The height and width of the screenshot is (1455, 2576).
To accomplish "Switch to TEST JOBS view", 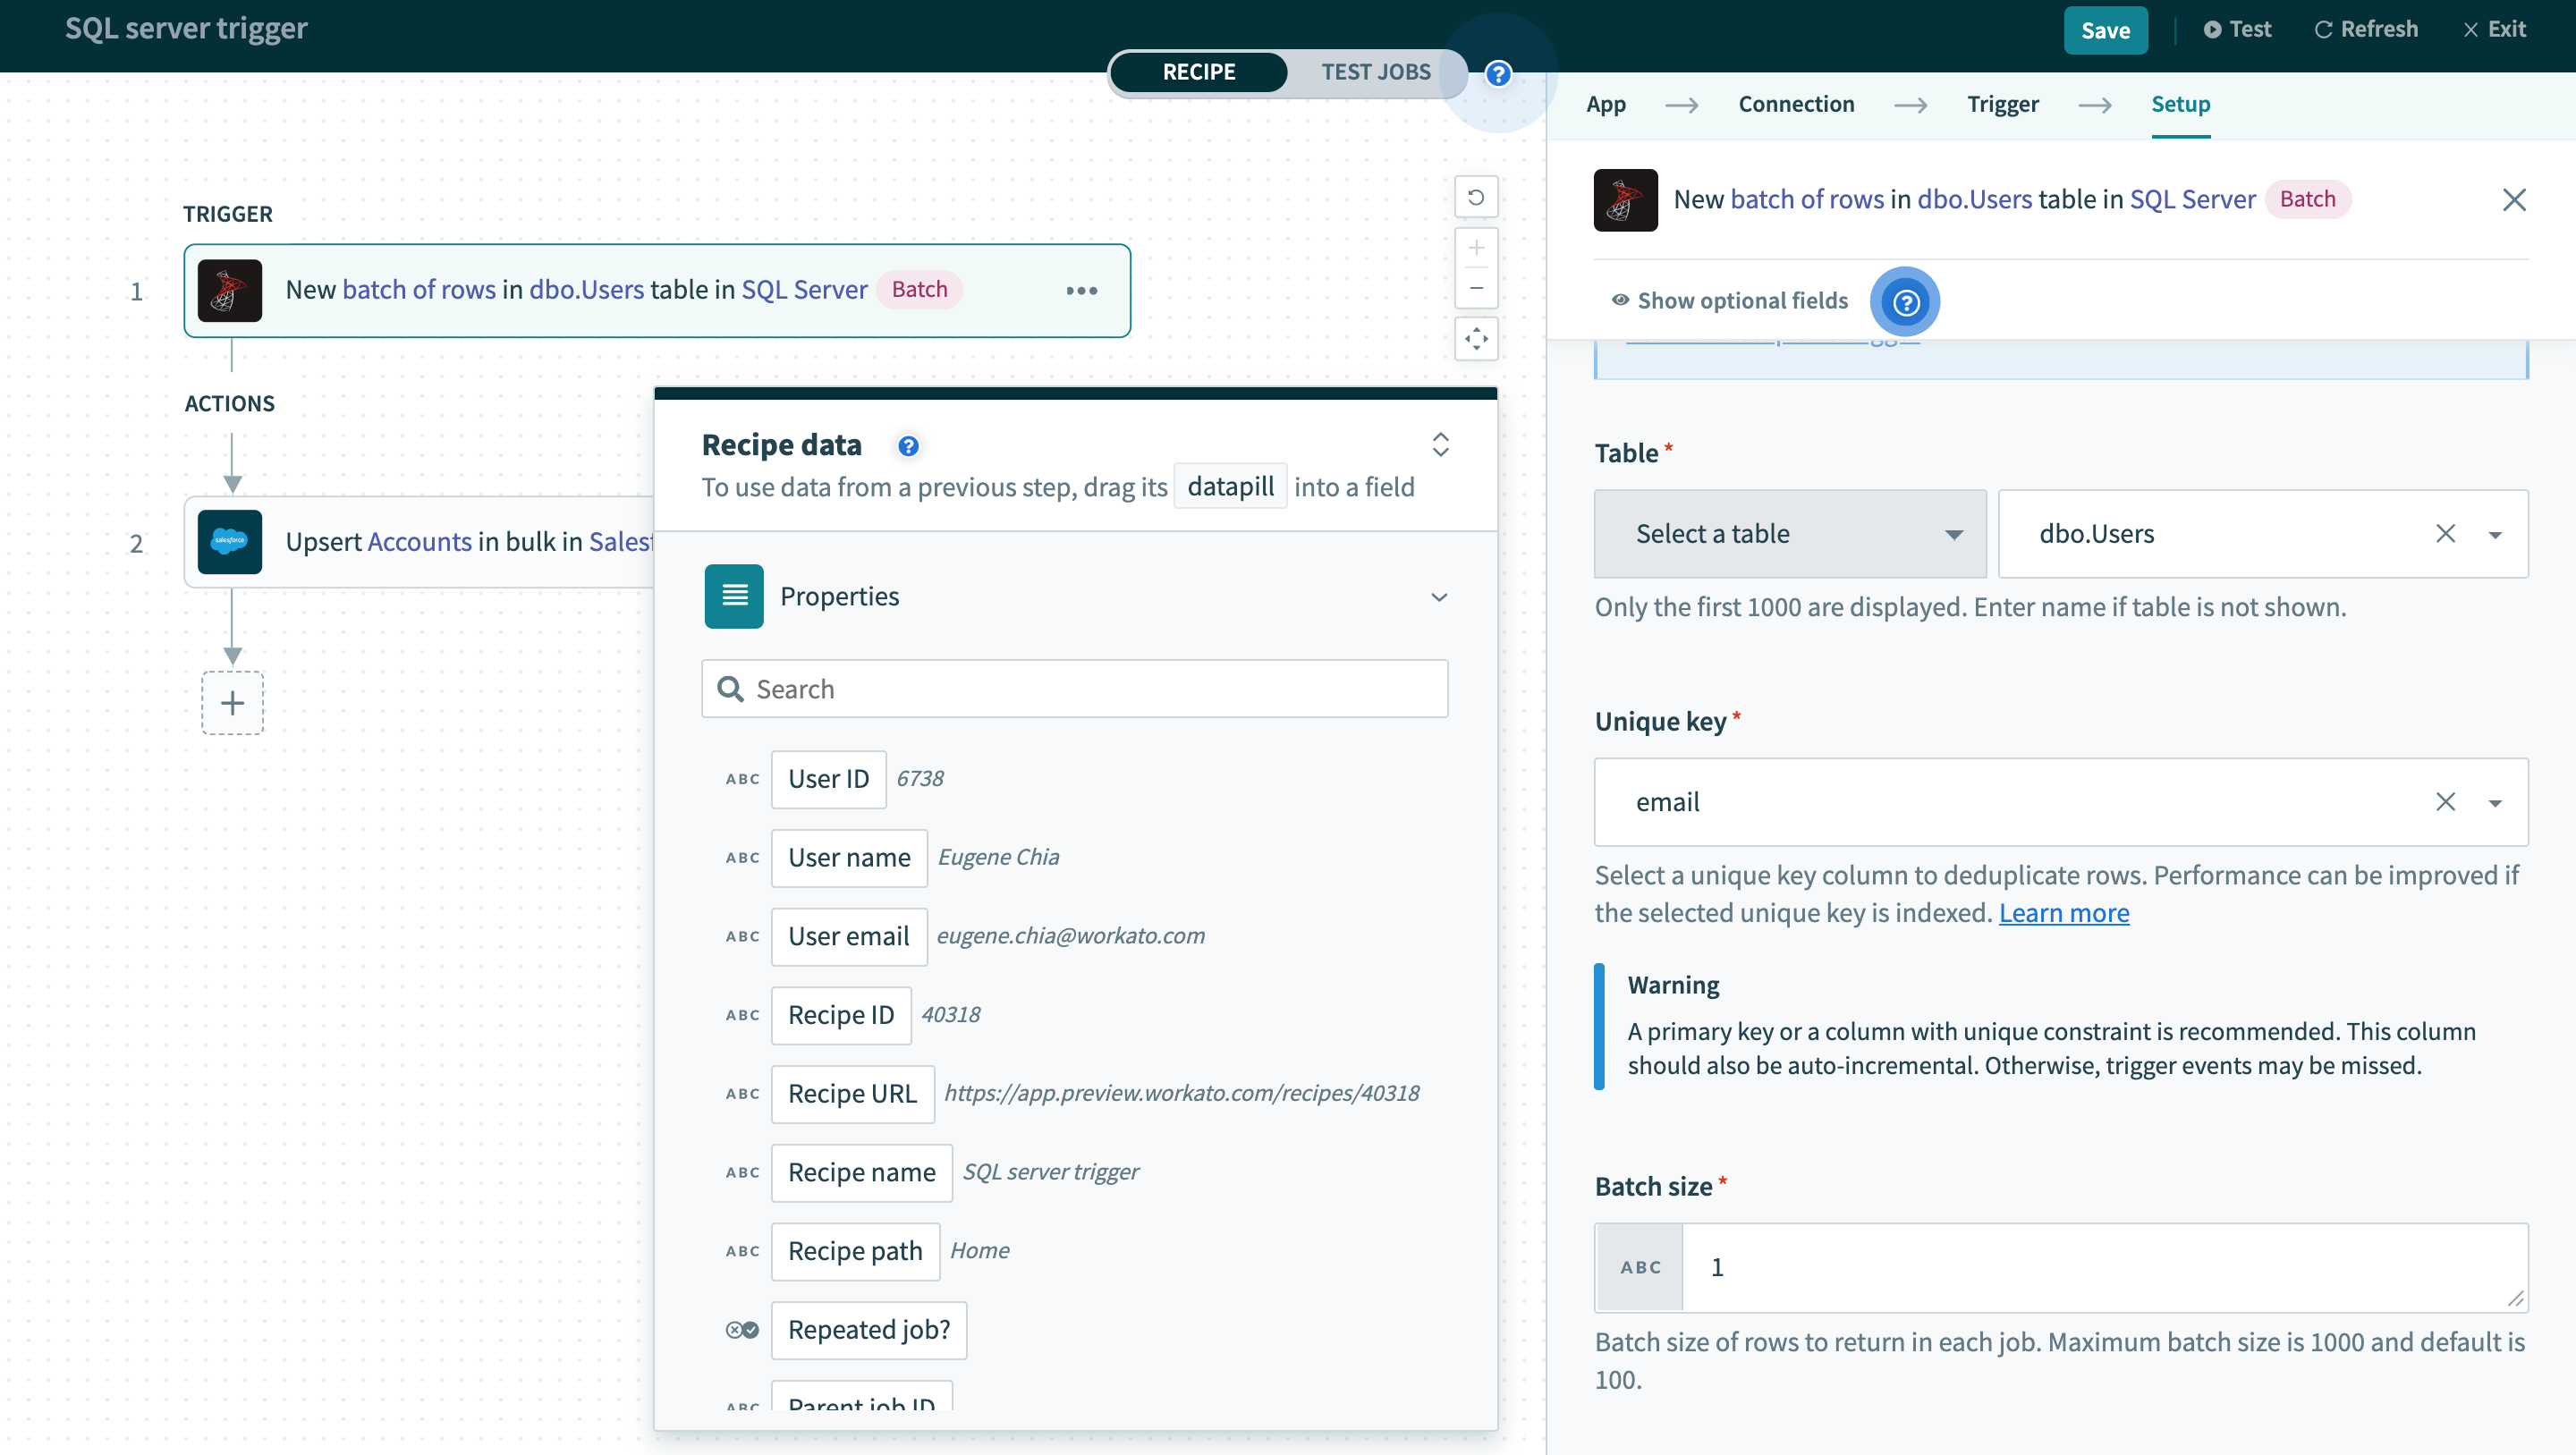I will pyautogui.click(x=1375, y=72).
